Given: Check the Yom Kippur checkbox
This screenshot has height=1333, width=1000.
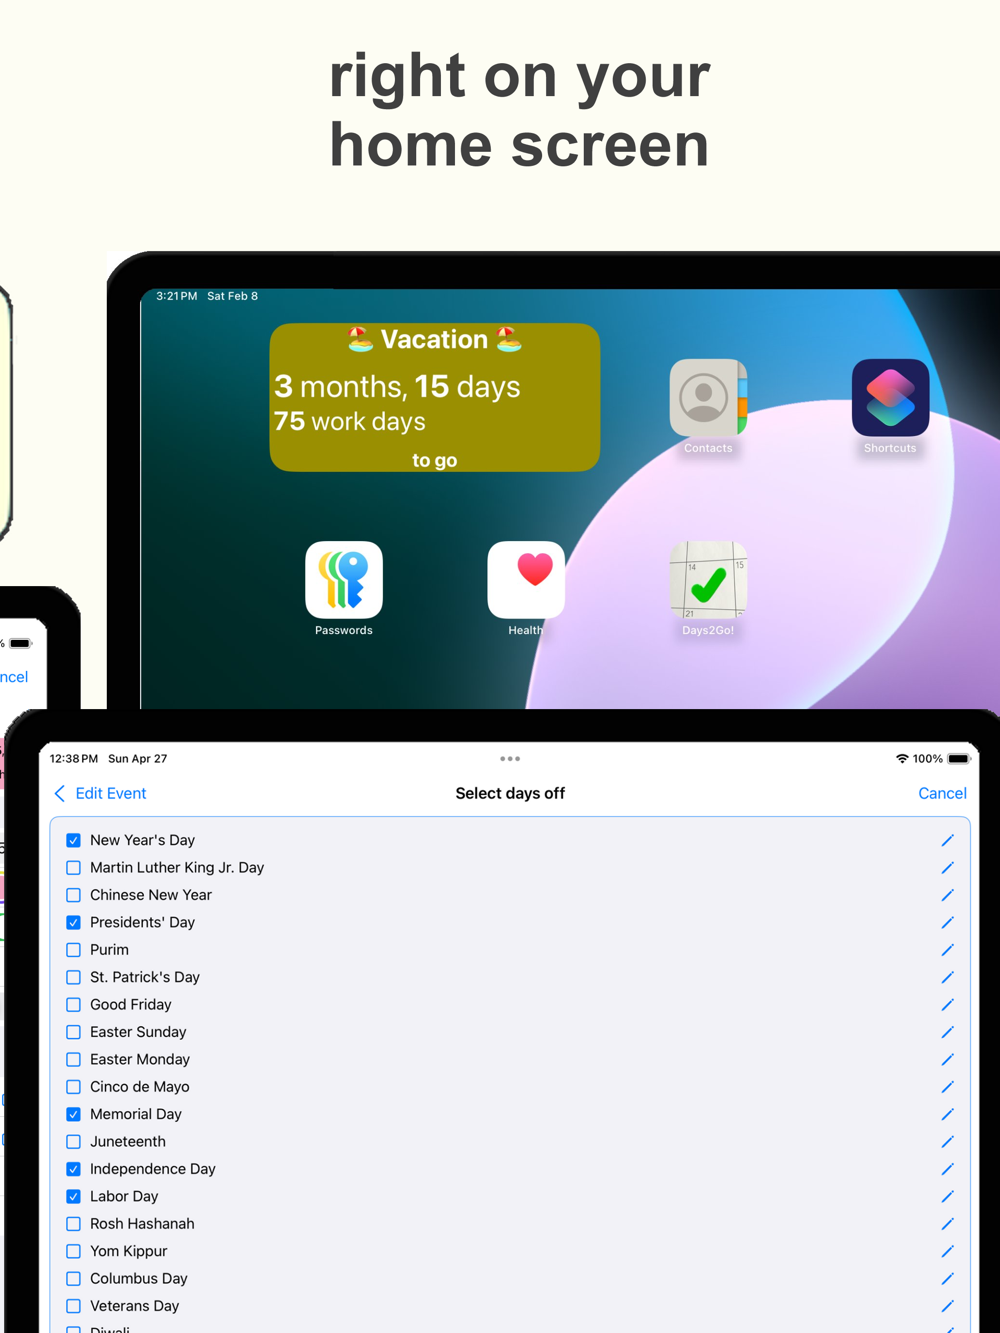Looking at the screenshot, I should 73,1251.
